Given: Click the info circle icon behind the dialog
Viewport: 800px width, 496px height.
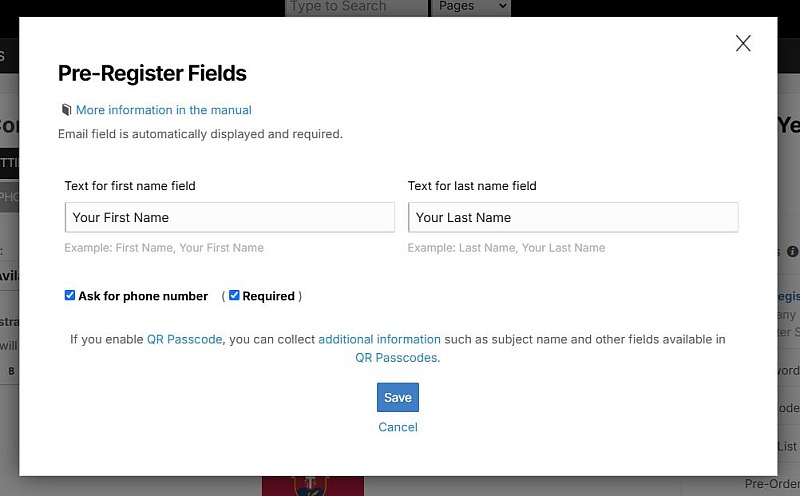Looking at the screenshot, I should coord(792,251).
